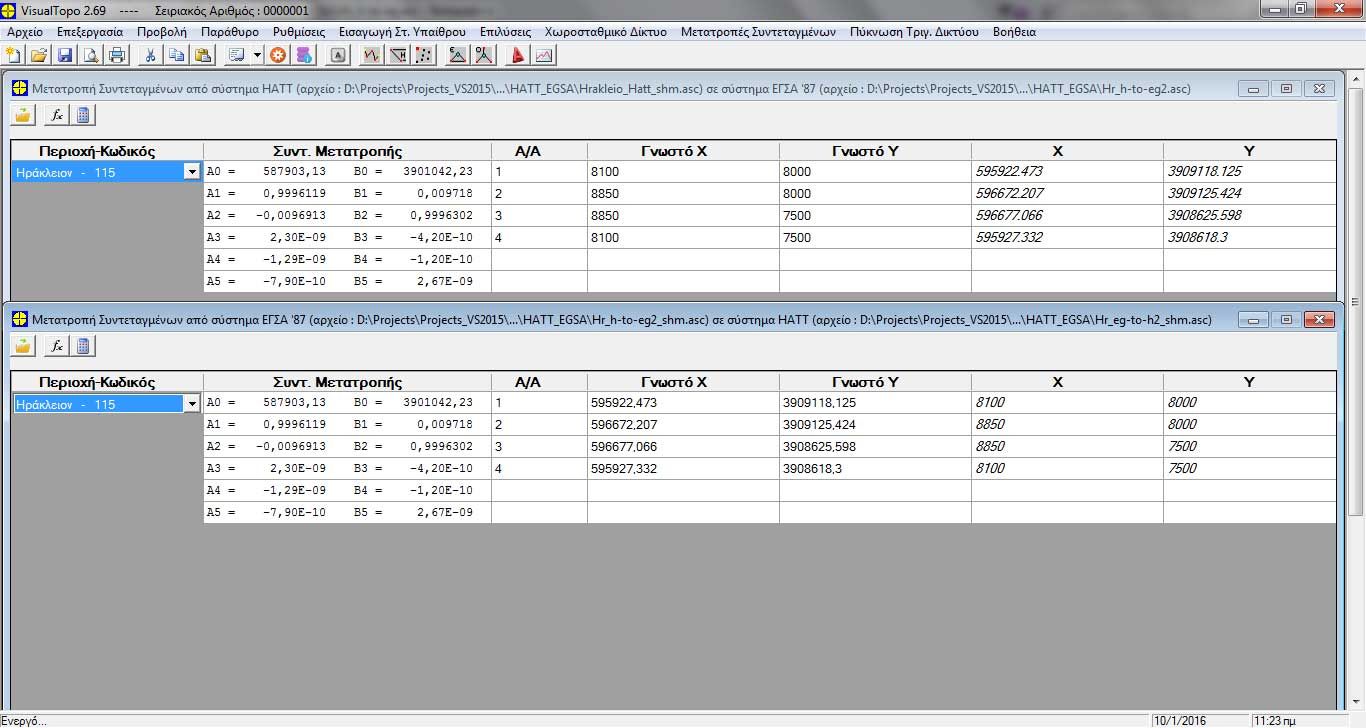Open the Χωροσταθμικό Δίκτυο menu
The image size is (1366, 728).
(605, 32)
